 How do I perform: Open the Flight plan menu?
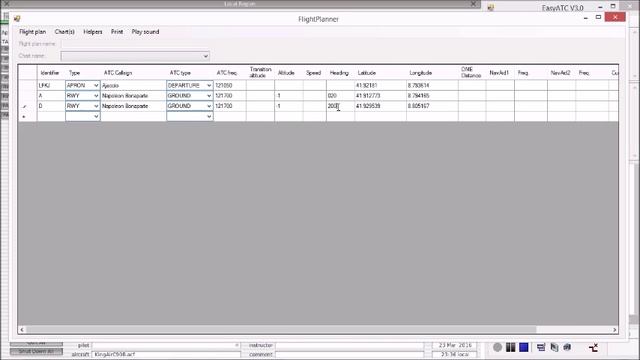coord(32,31)
